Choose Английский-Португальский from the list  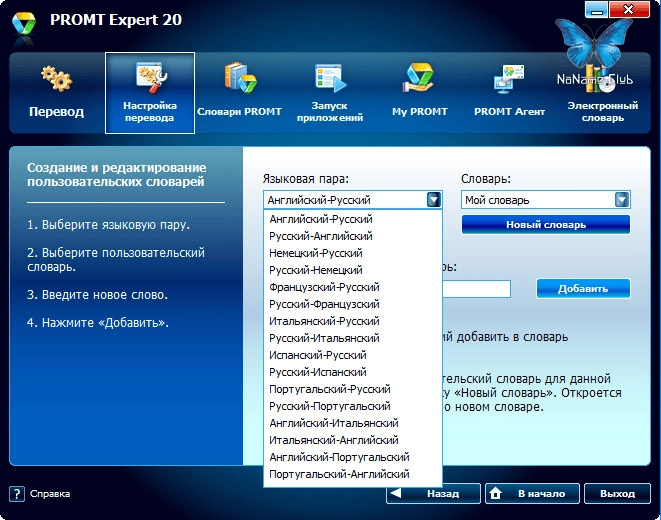pyautogui.click(x=353, y=457)
